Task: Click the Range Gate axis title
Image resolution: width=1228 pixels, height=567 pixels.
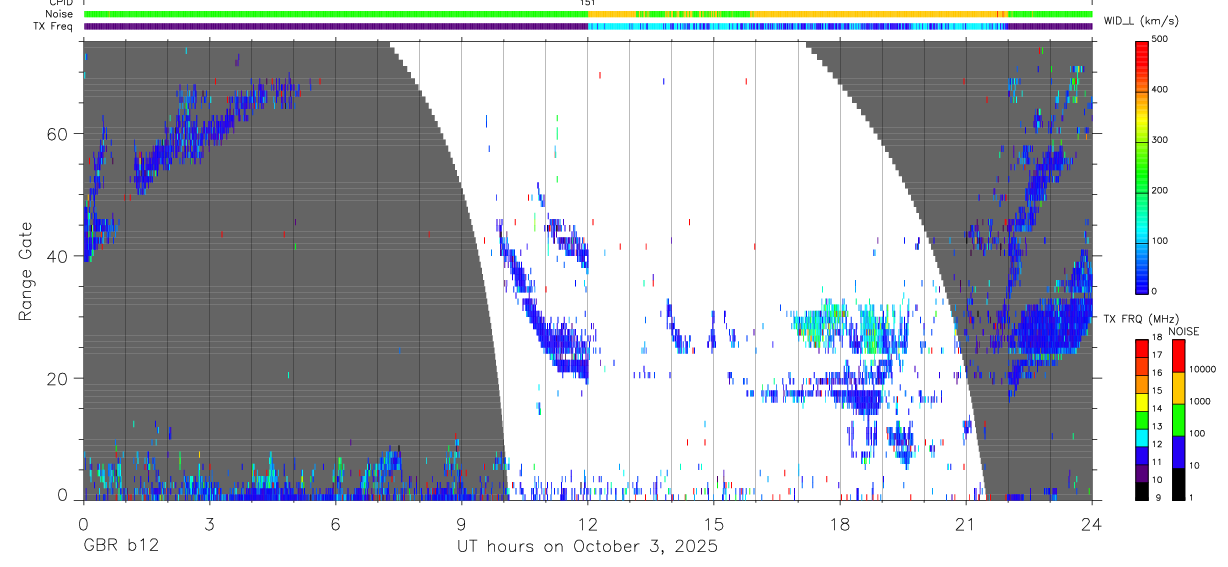Action: tap(24, 272)
